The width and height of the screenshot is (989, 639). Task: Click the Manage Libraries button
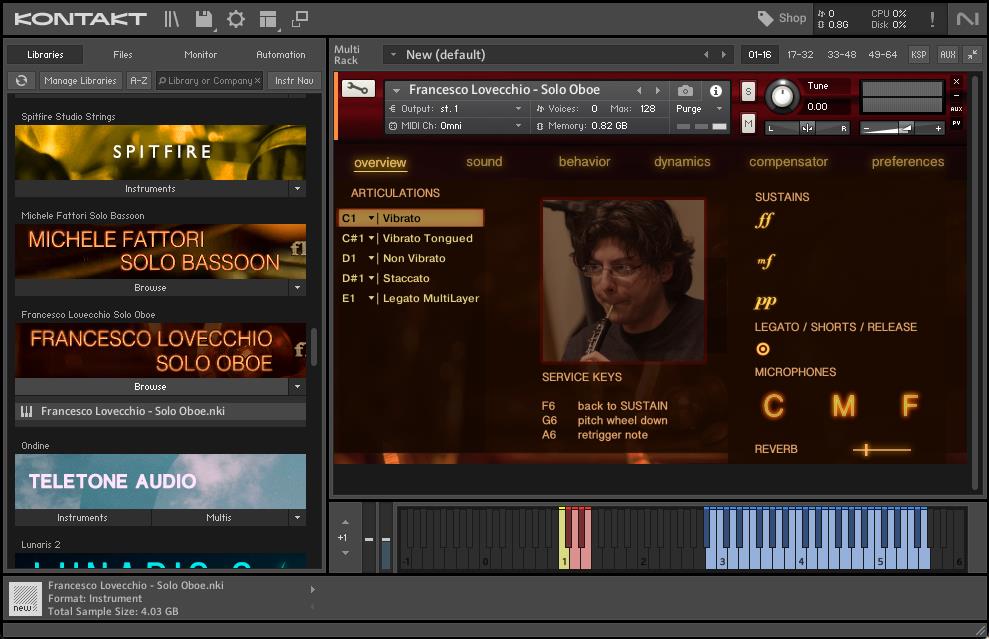80,81
